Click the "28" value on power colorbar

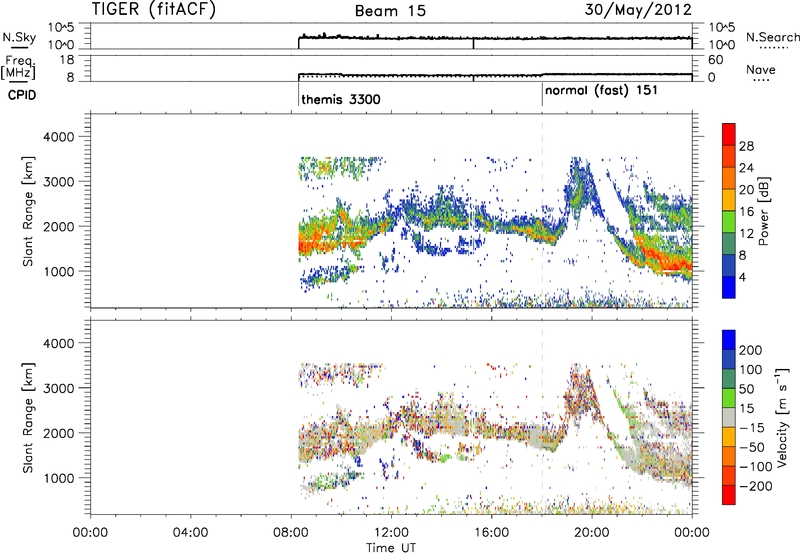pyautogui.click(x=746, y=146)
